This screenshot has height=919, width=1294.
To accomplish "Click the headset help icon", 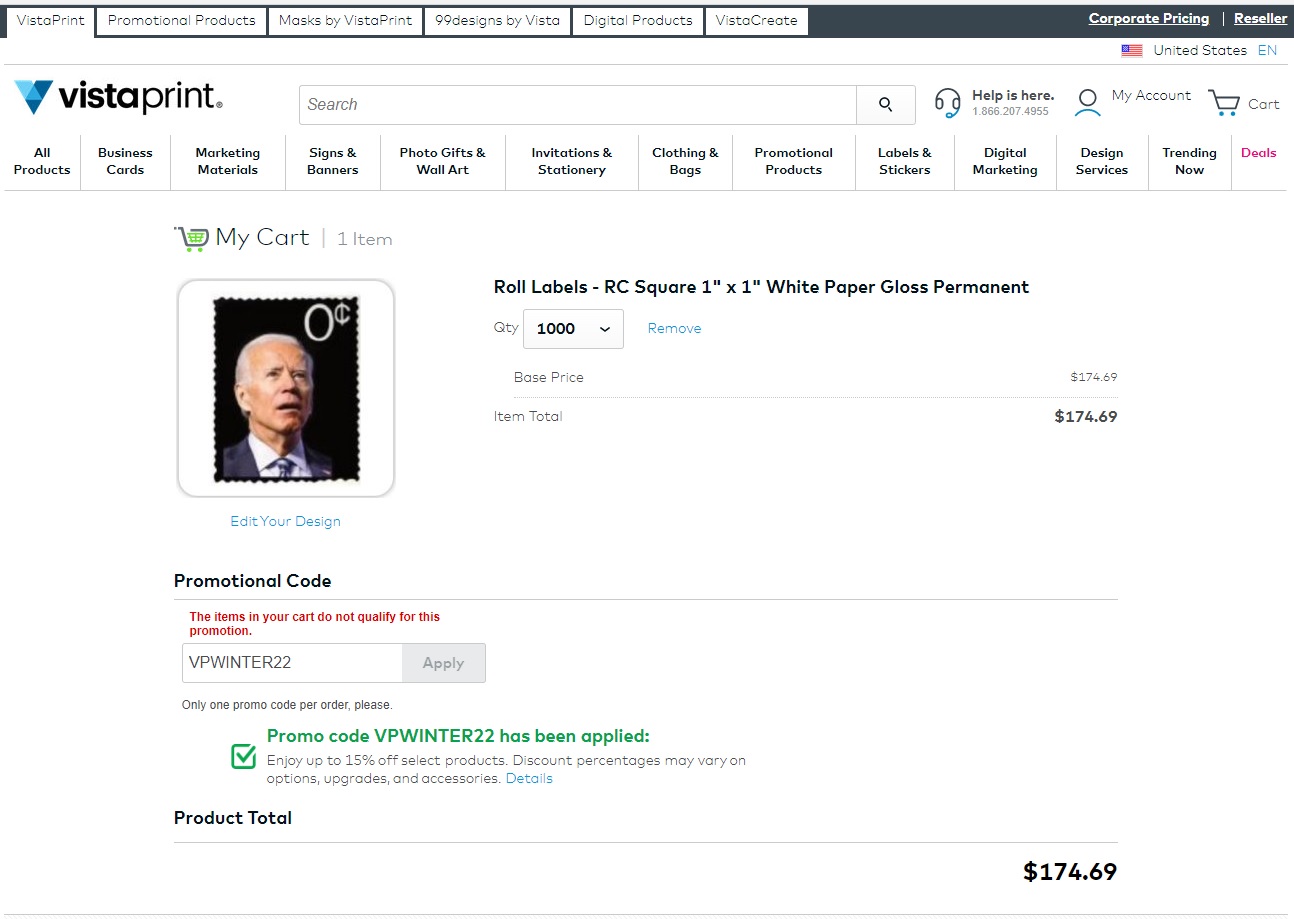I will [947, 103].
